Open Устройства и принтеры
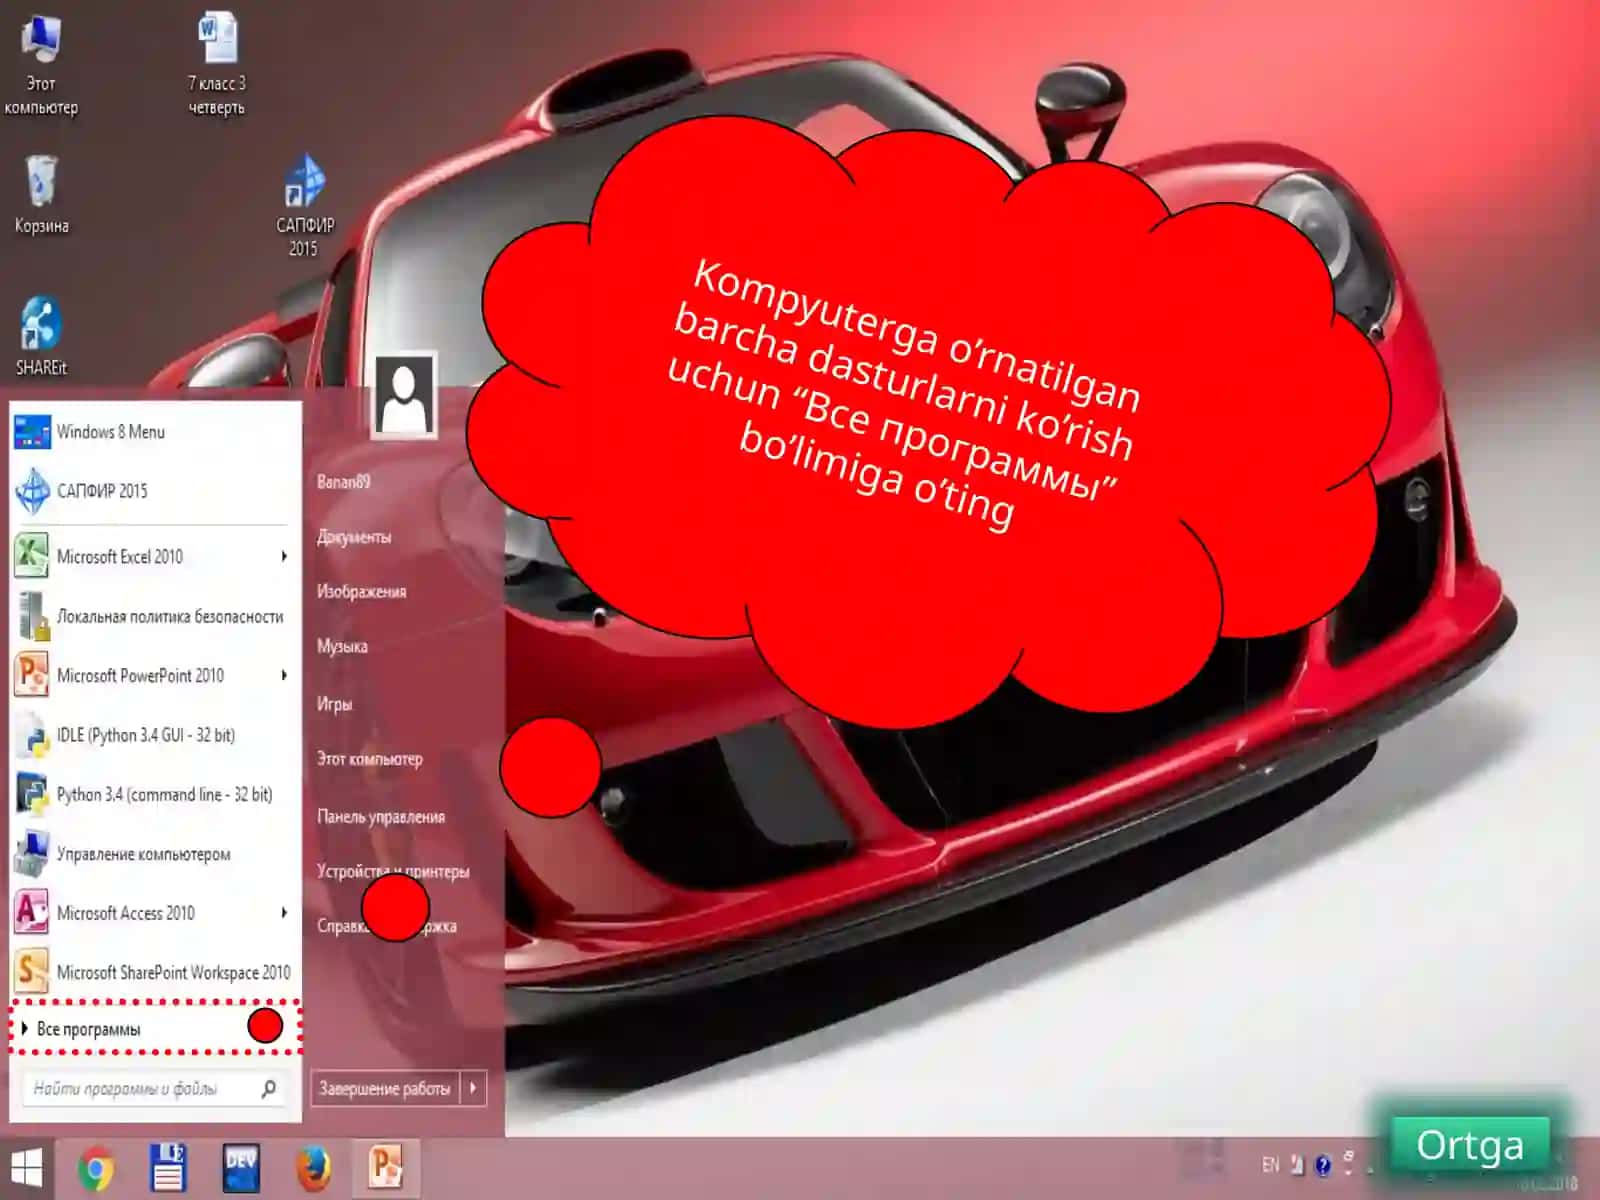 point(393,872)
